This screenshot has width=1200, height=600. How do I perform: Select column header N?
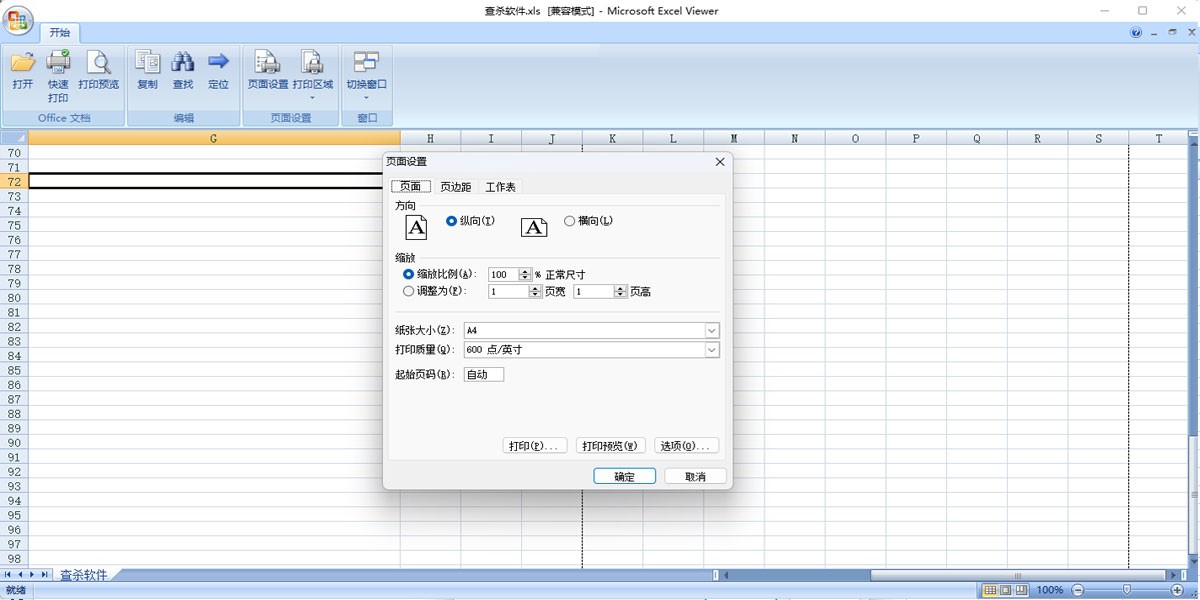coord(795,138)
